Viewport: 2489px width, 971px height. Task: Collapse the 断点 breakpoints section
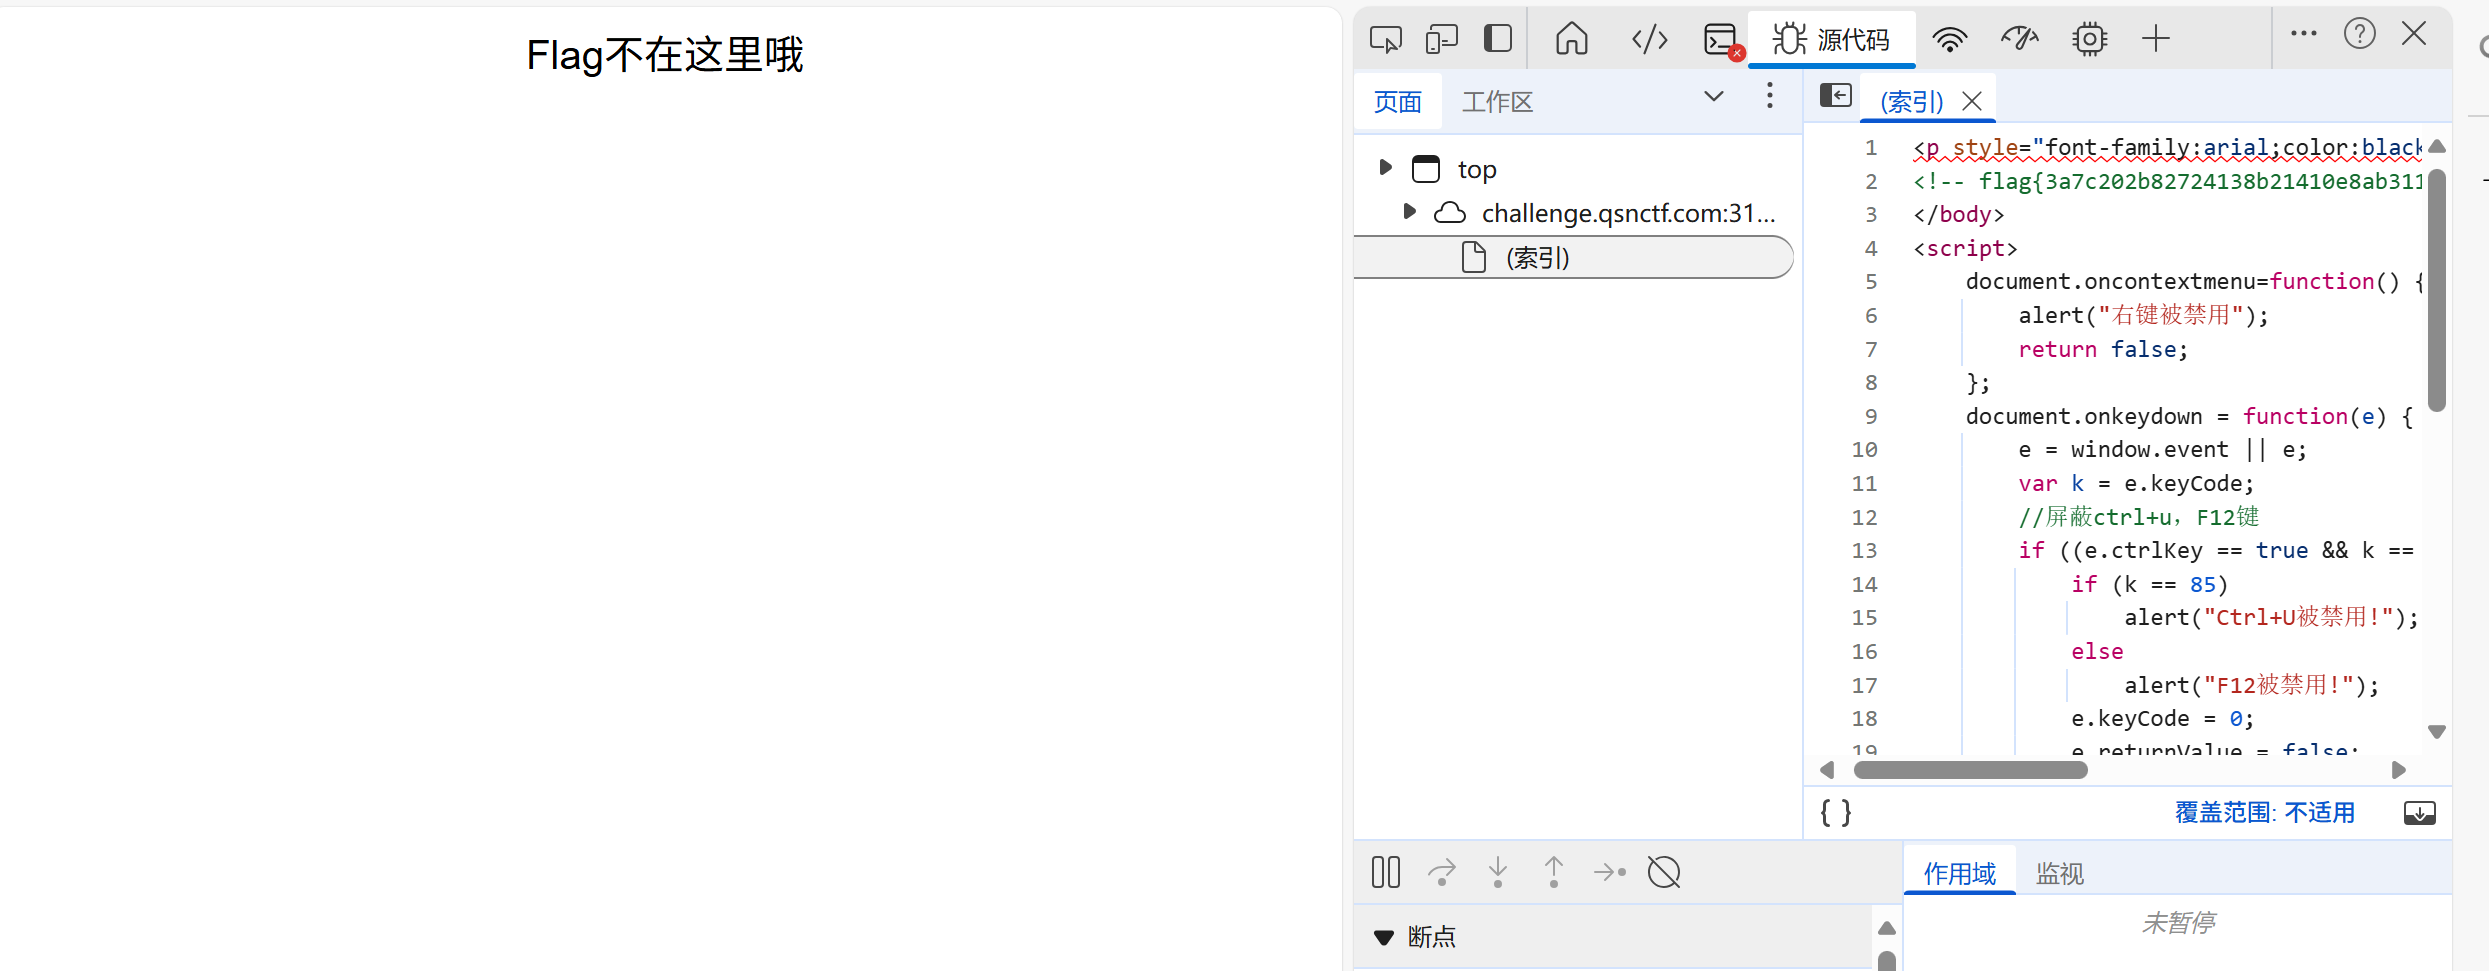(1384, 937)
